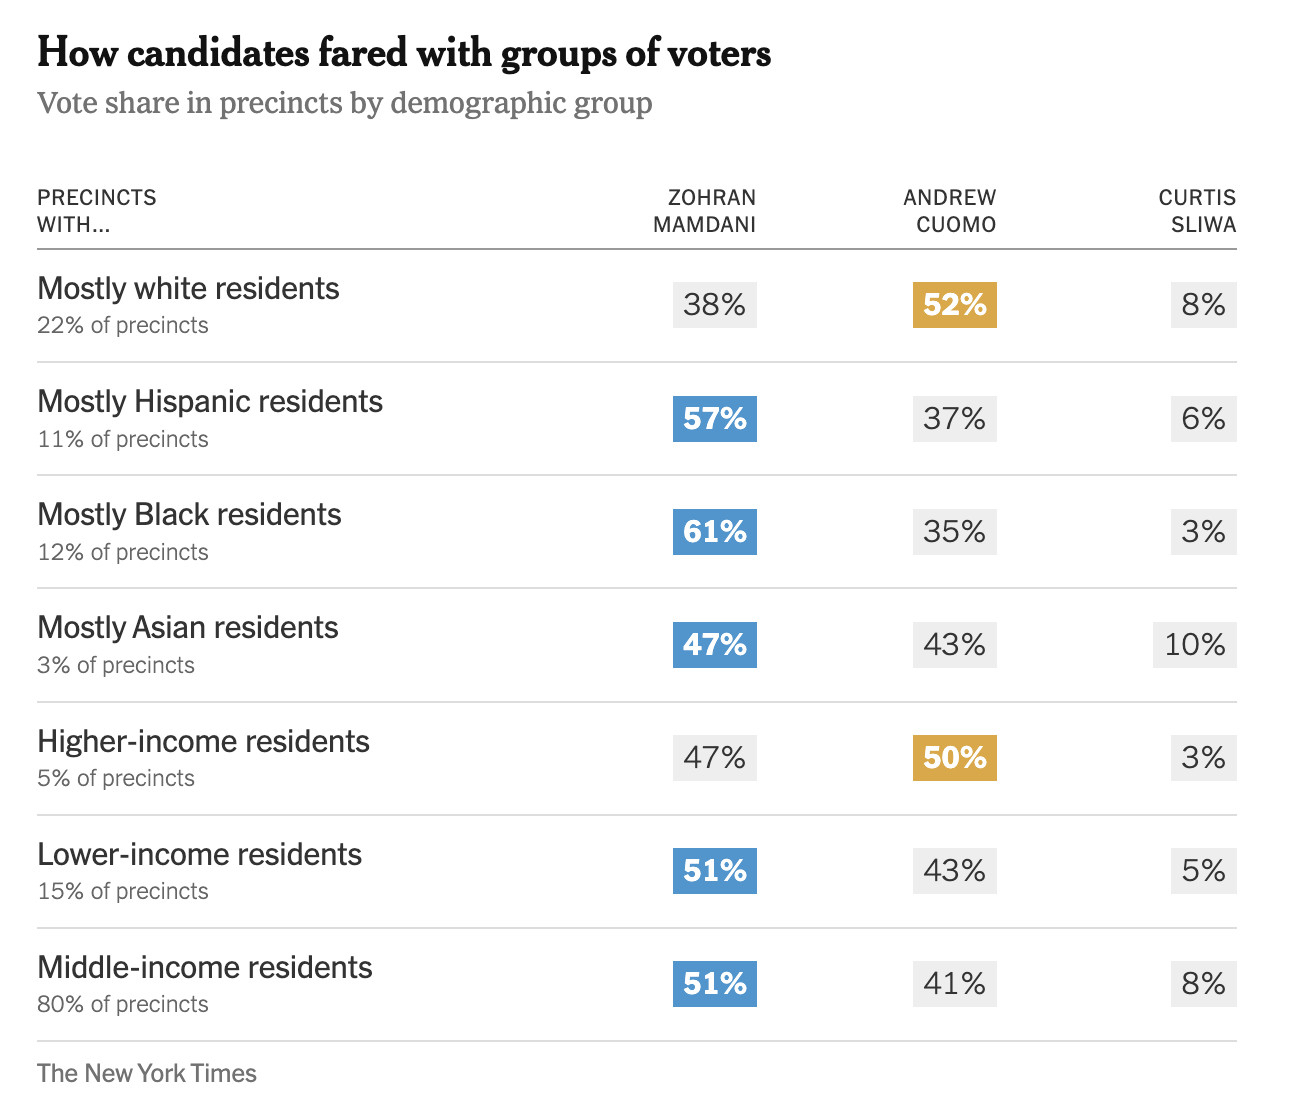
Task: Click the "Precincts with..." column header
Action: coord(97,211)
